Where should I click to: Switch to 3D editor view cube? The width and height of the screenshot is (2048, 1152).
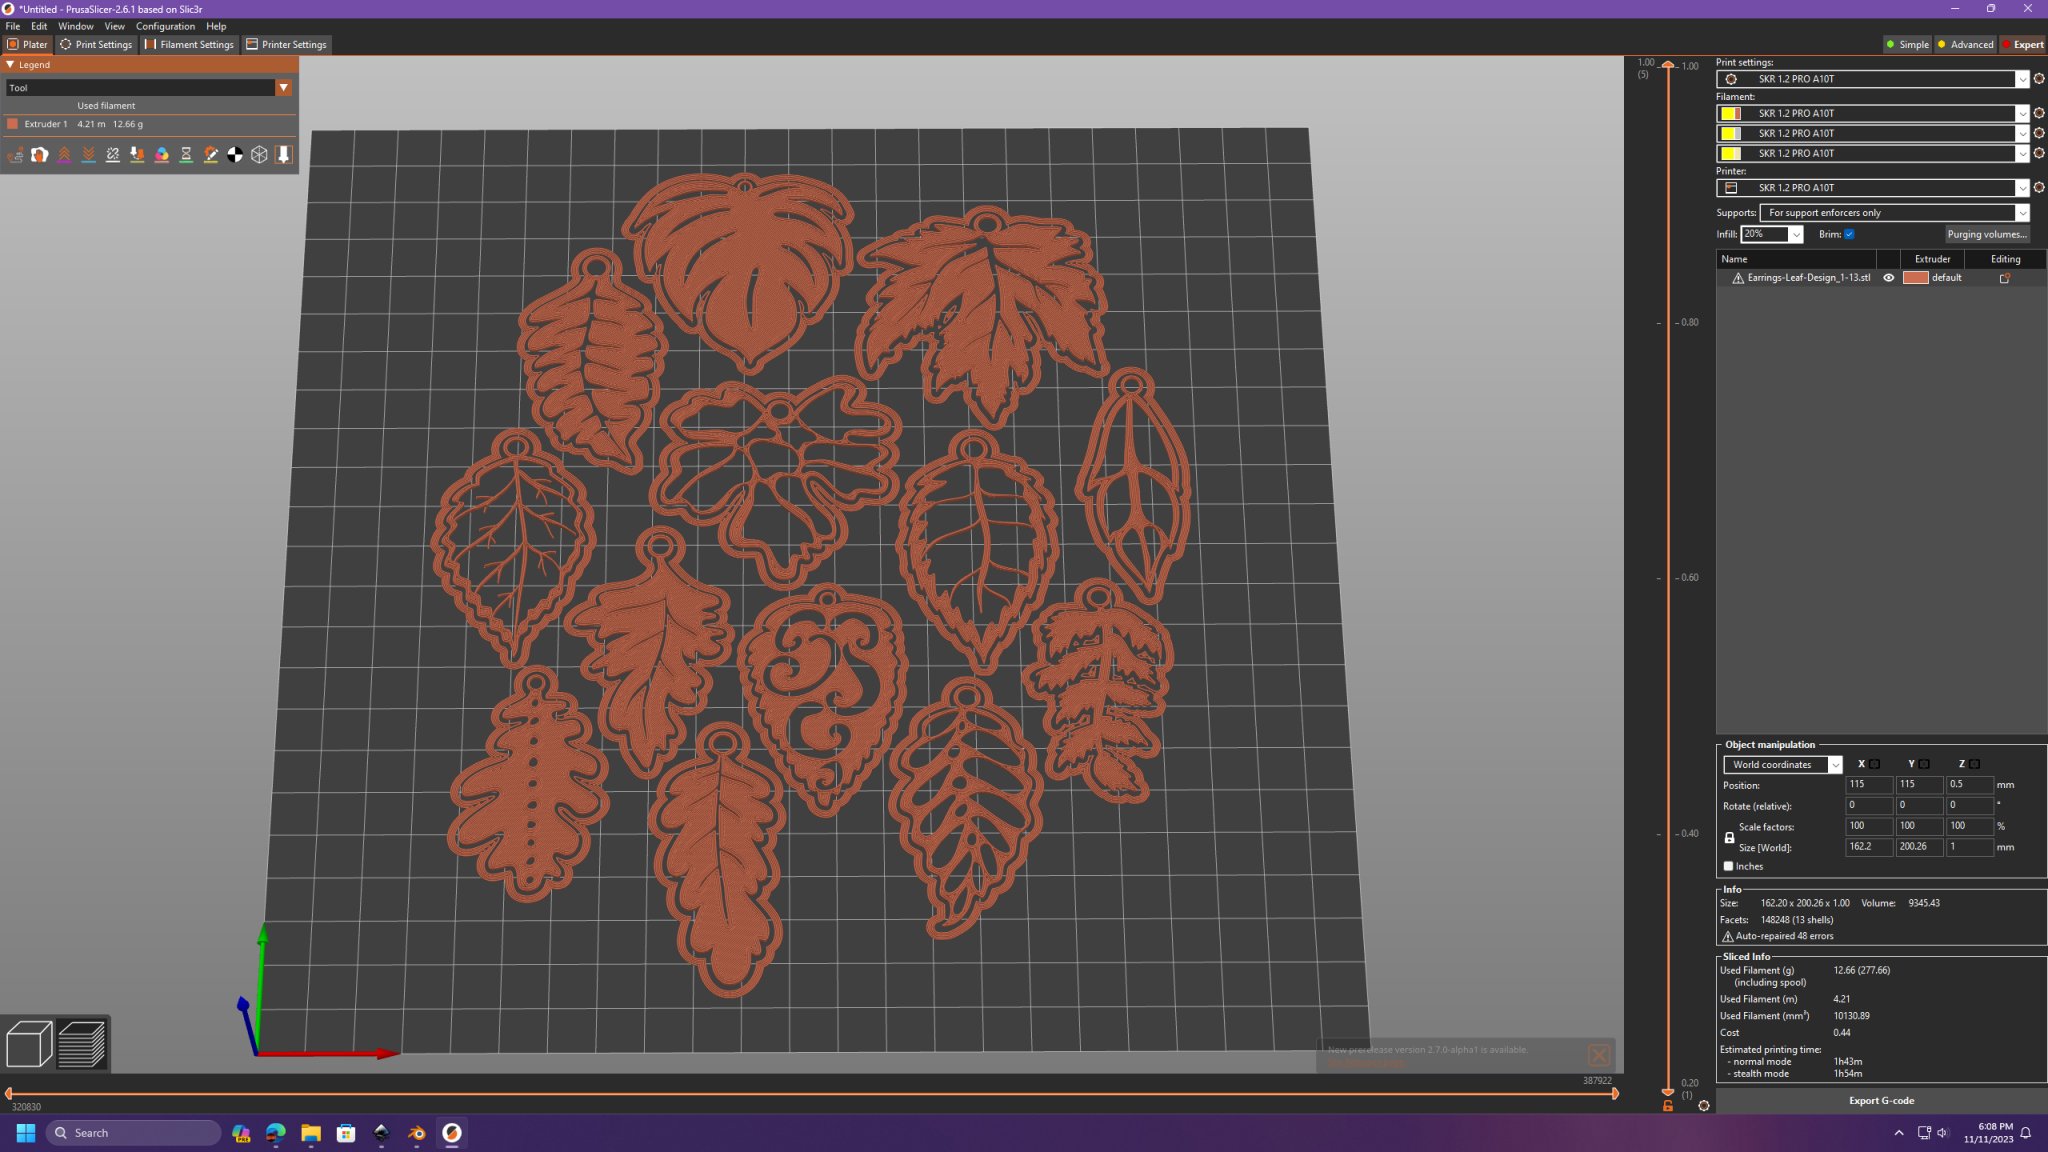[x=29, y=1044]
